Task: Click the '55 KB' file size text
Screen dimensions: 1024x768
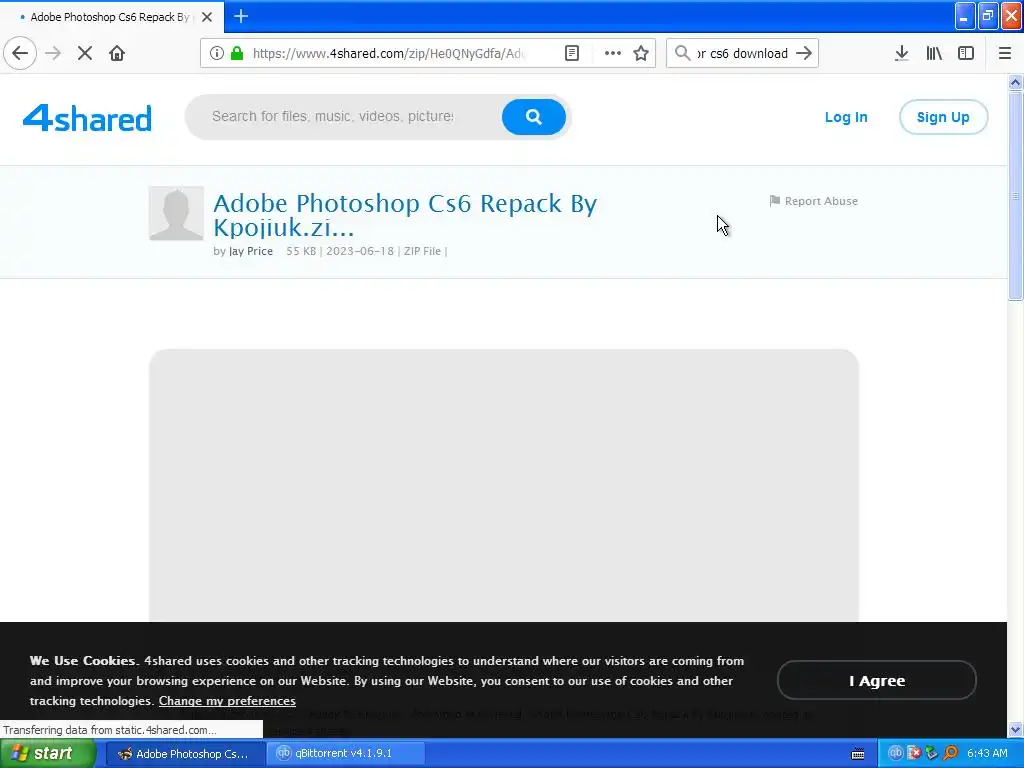Action: (301, 251)
